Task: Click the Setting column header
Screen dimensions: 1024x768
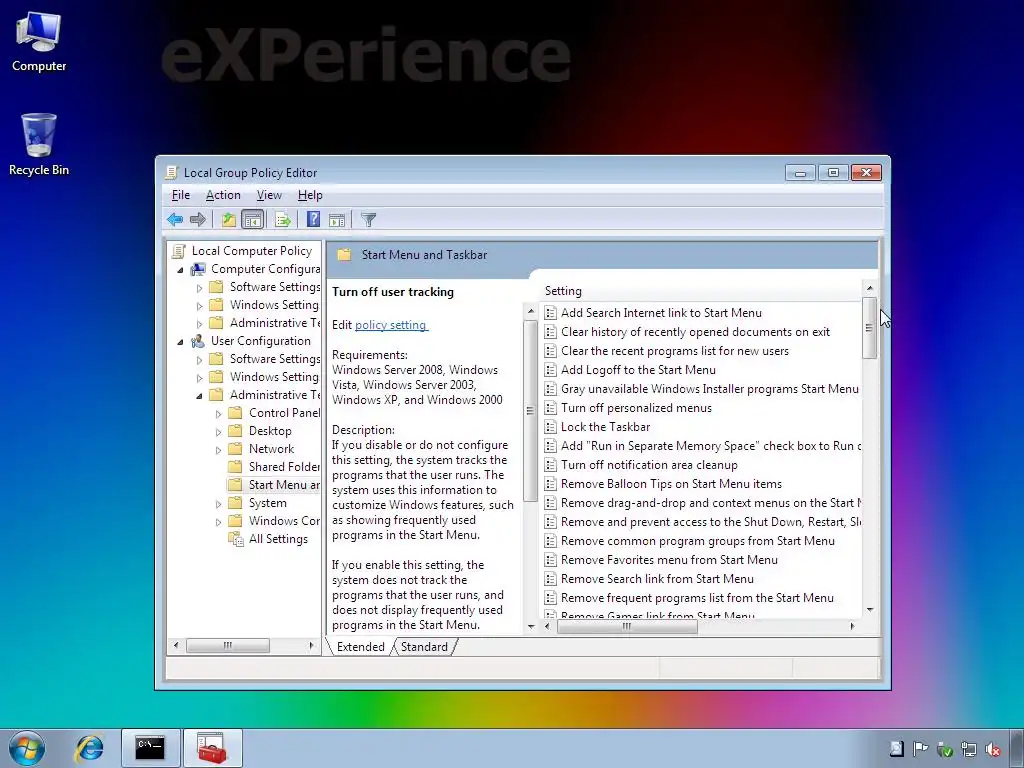Action: click(702, 291)
